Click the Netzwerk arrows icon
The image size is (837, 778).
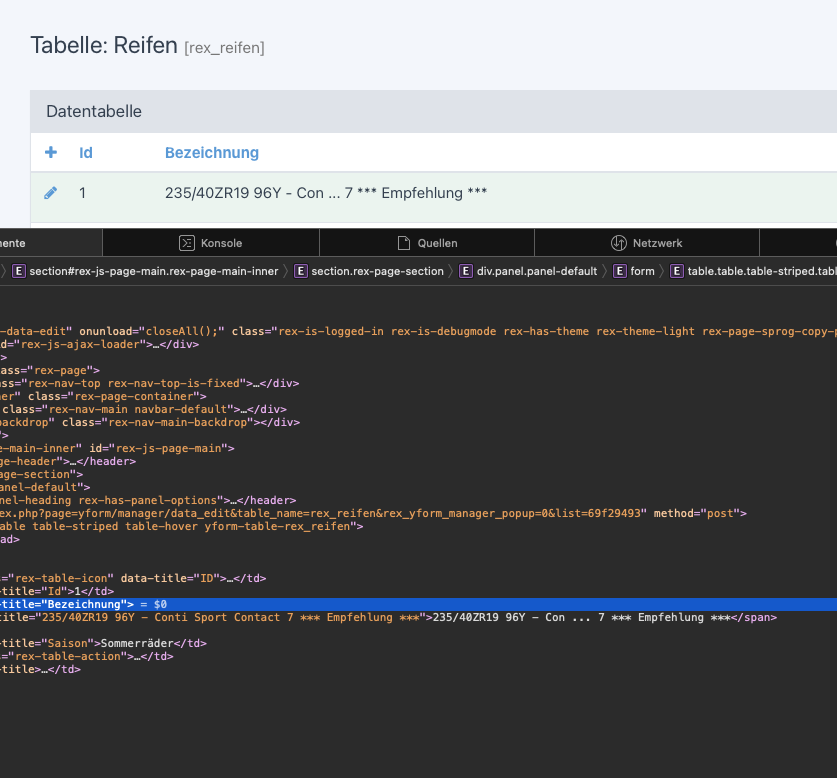coord(619,243)
